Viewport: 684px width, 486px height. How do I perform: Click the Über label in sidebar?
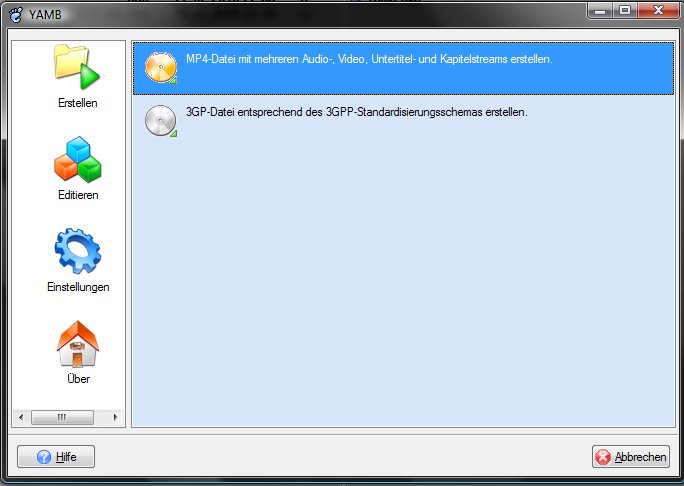[79, 378]
